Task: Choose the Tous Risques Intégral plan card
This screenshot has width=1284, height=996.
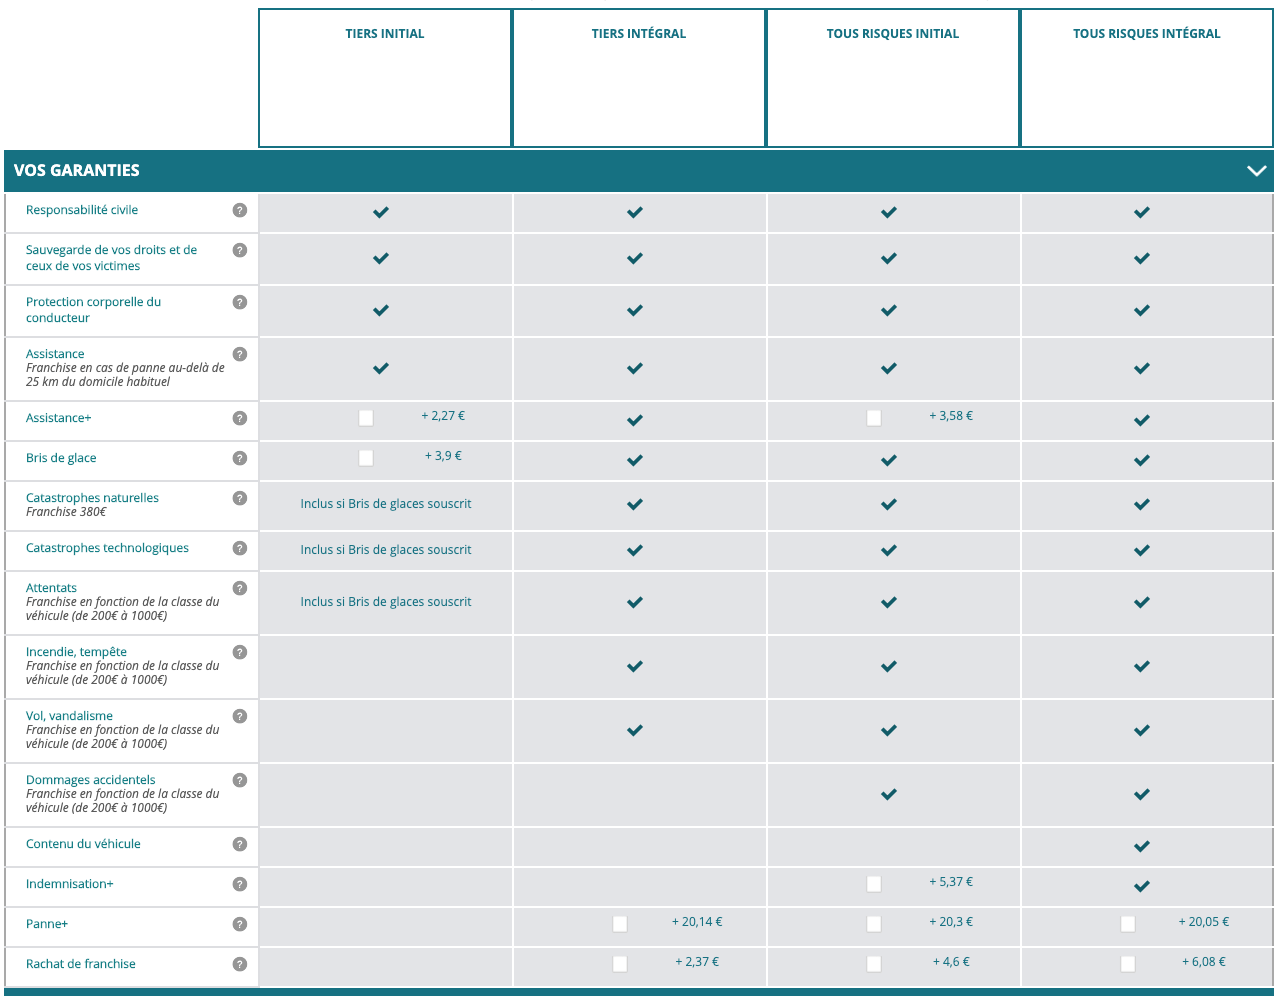Action: [1147, 78]
